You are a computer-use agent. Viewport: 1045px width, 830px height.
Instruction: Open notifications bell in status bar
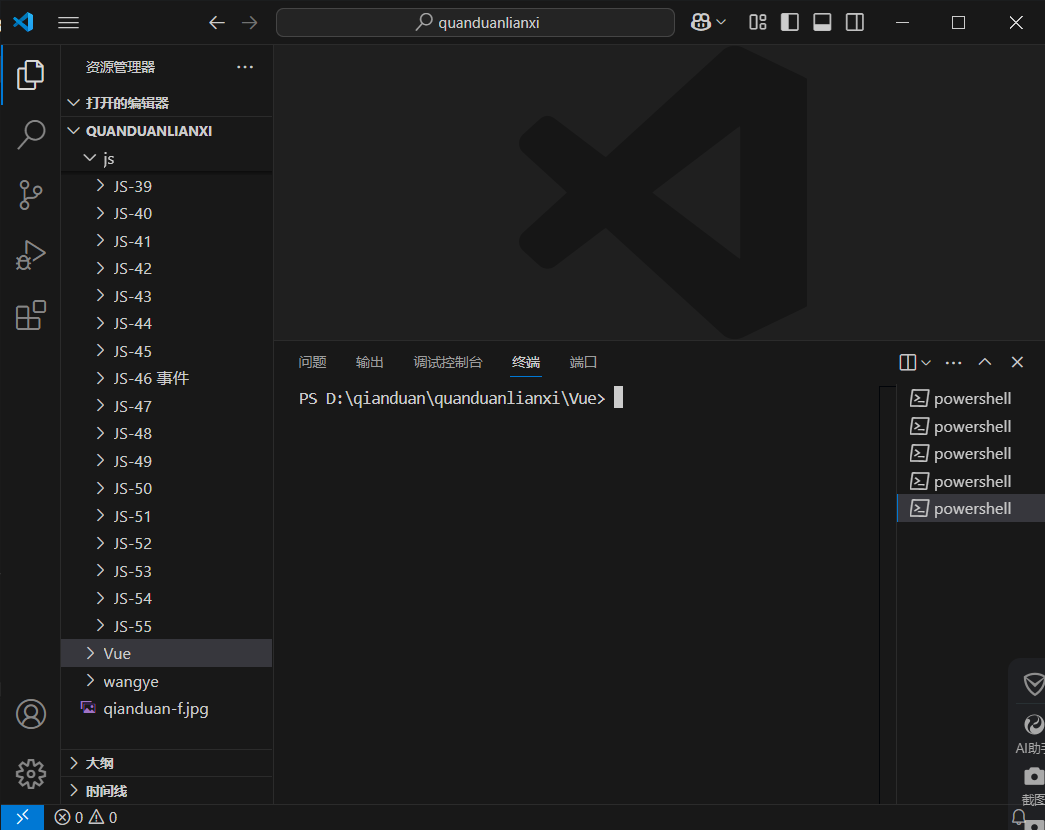pos(1019,817)
